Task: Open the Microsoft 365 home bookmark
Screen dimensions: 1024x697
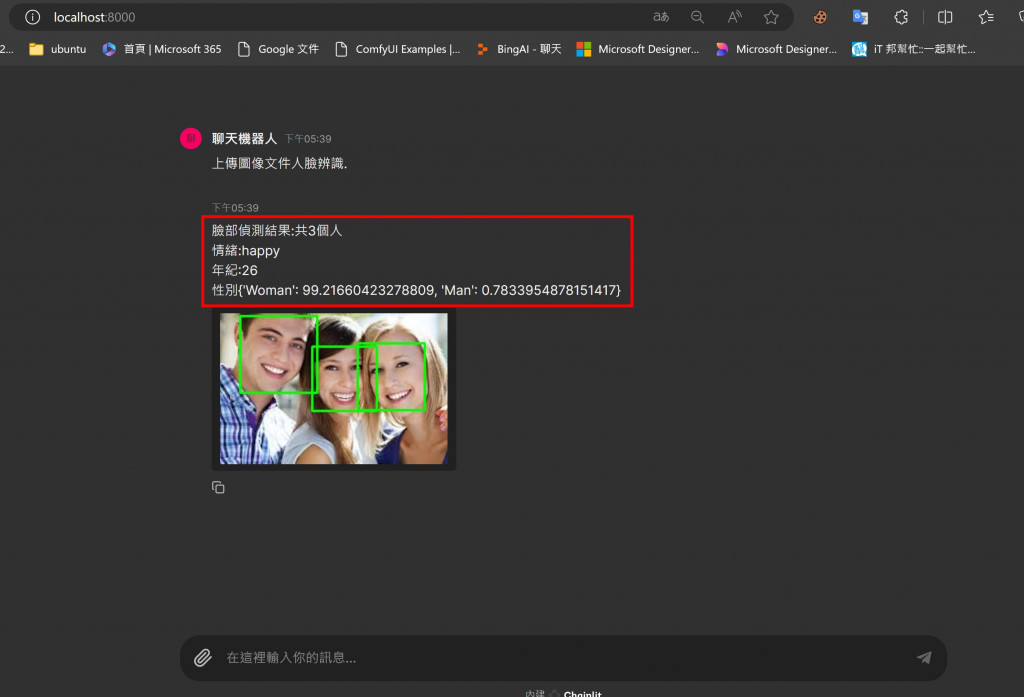Action: (162, 49)
